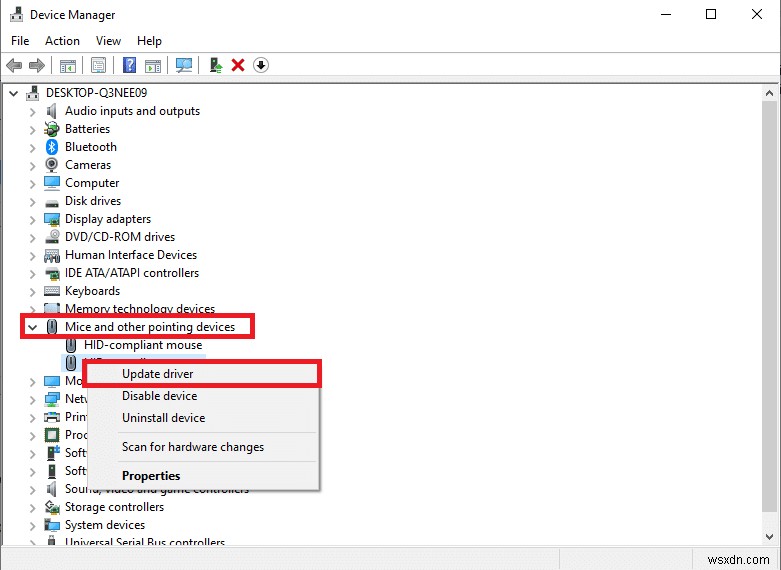
Task: Expand the System devices category
Action: point(32,526)
